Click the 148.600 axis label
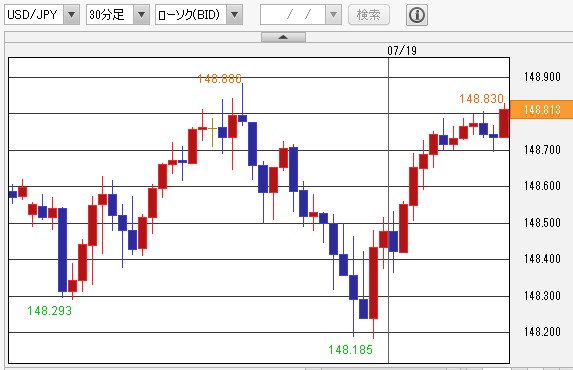 click(542, 185)
